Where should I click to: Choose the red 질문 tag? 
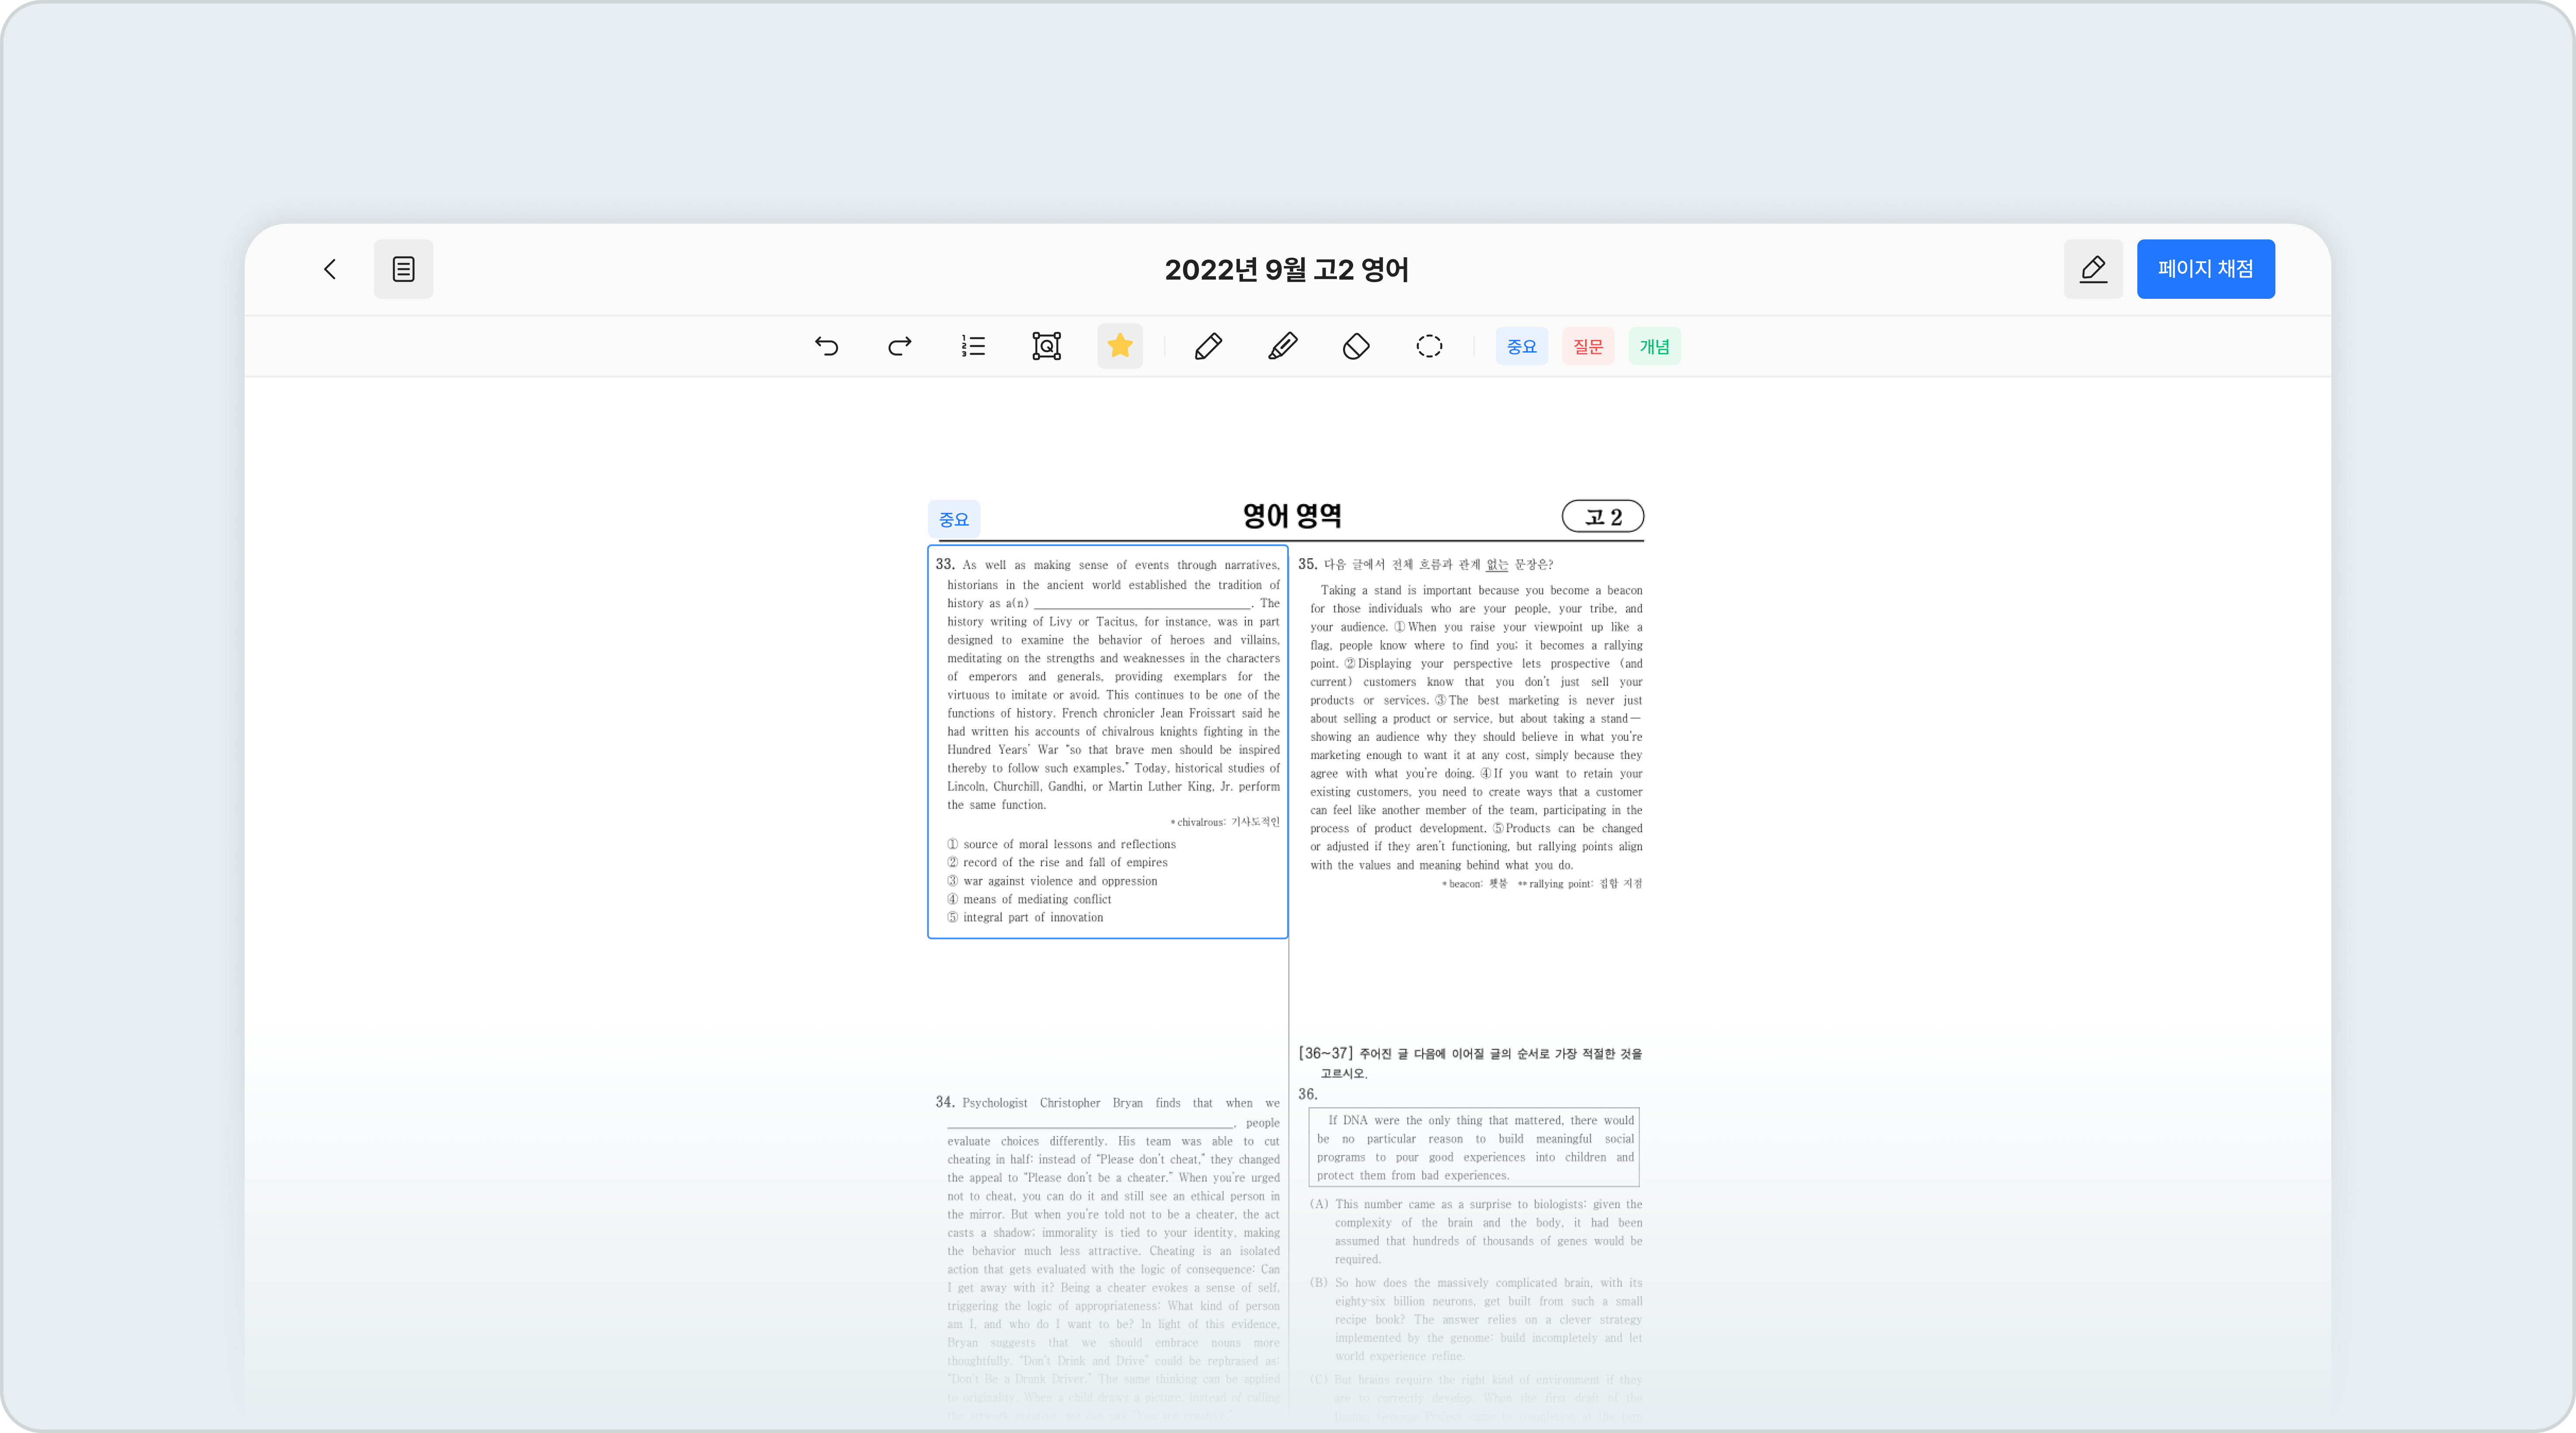click(1588, 346)
